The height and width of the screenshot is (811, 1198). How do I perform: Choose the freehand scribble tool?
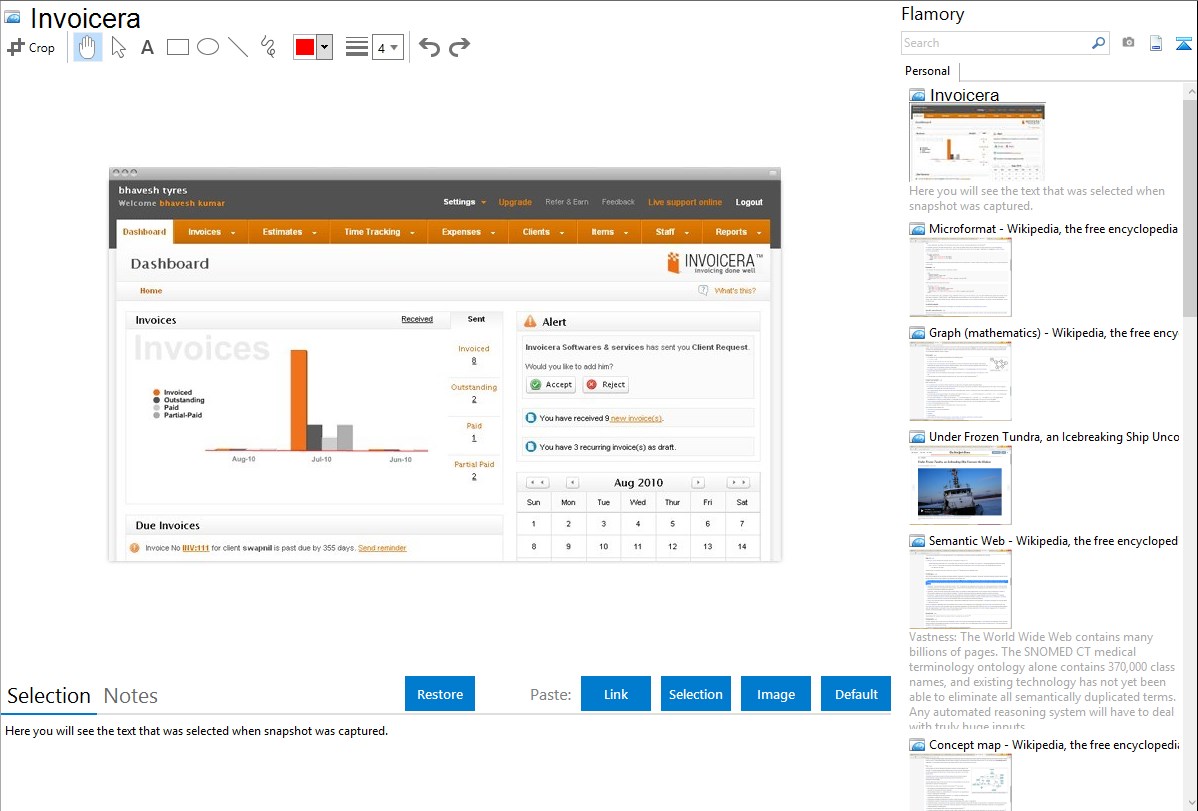pos(268,47)
